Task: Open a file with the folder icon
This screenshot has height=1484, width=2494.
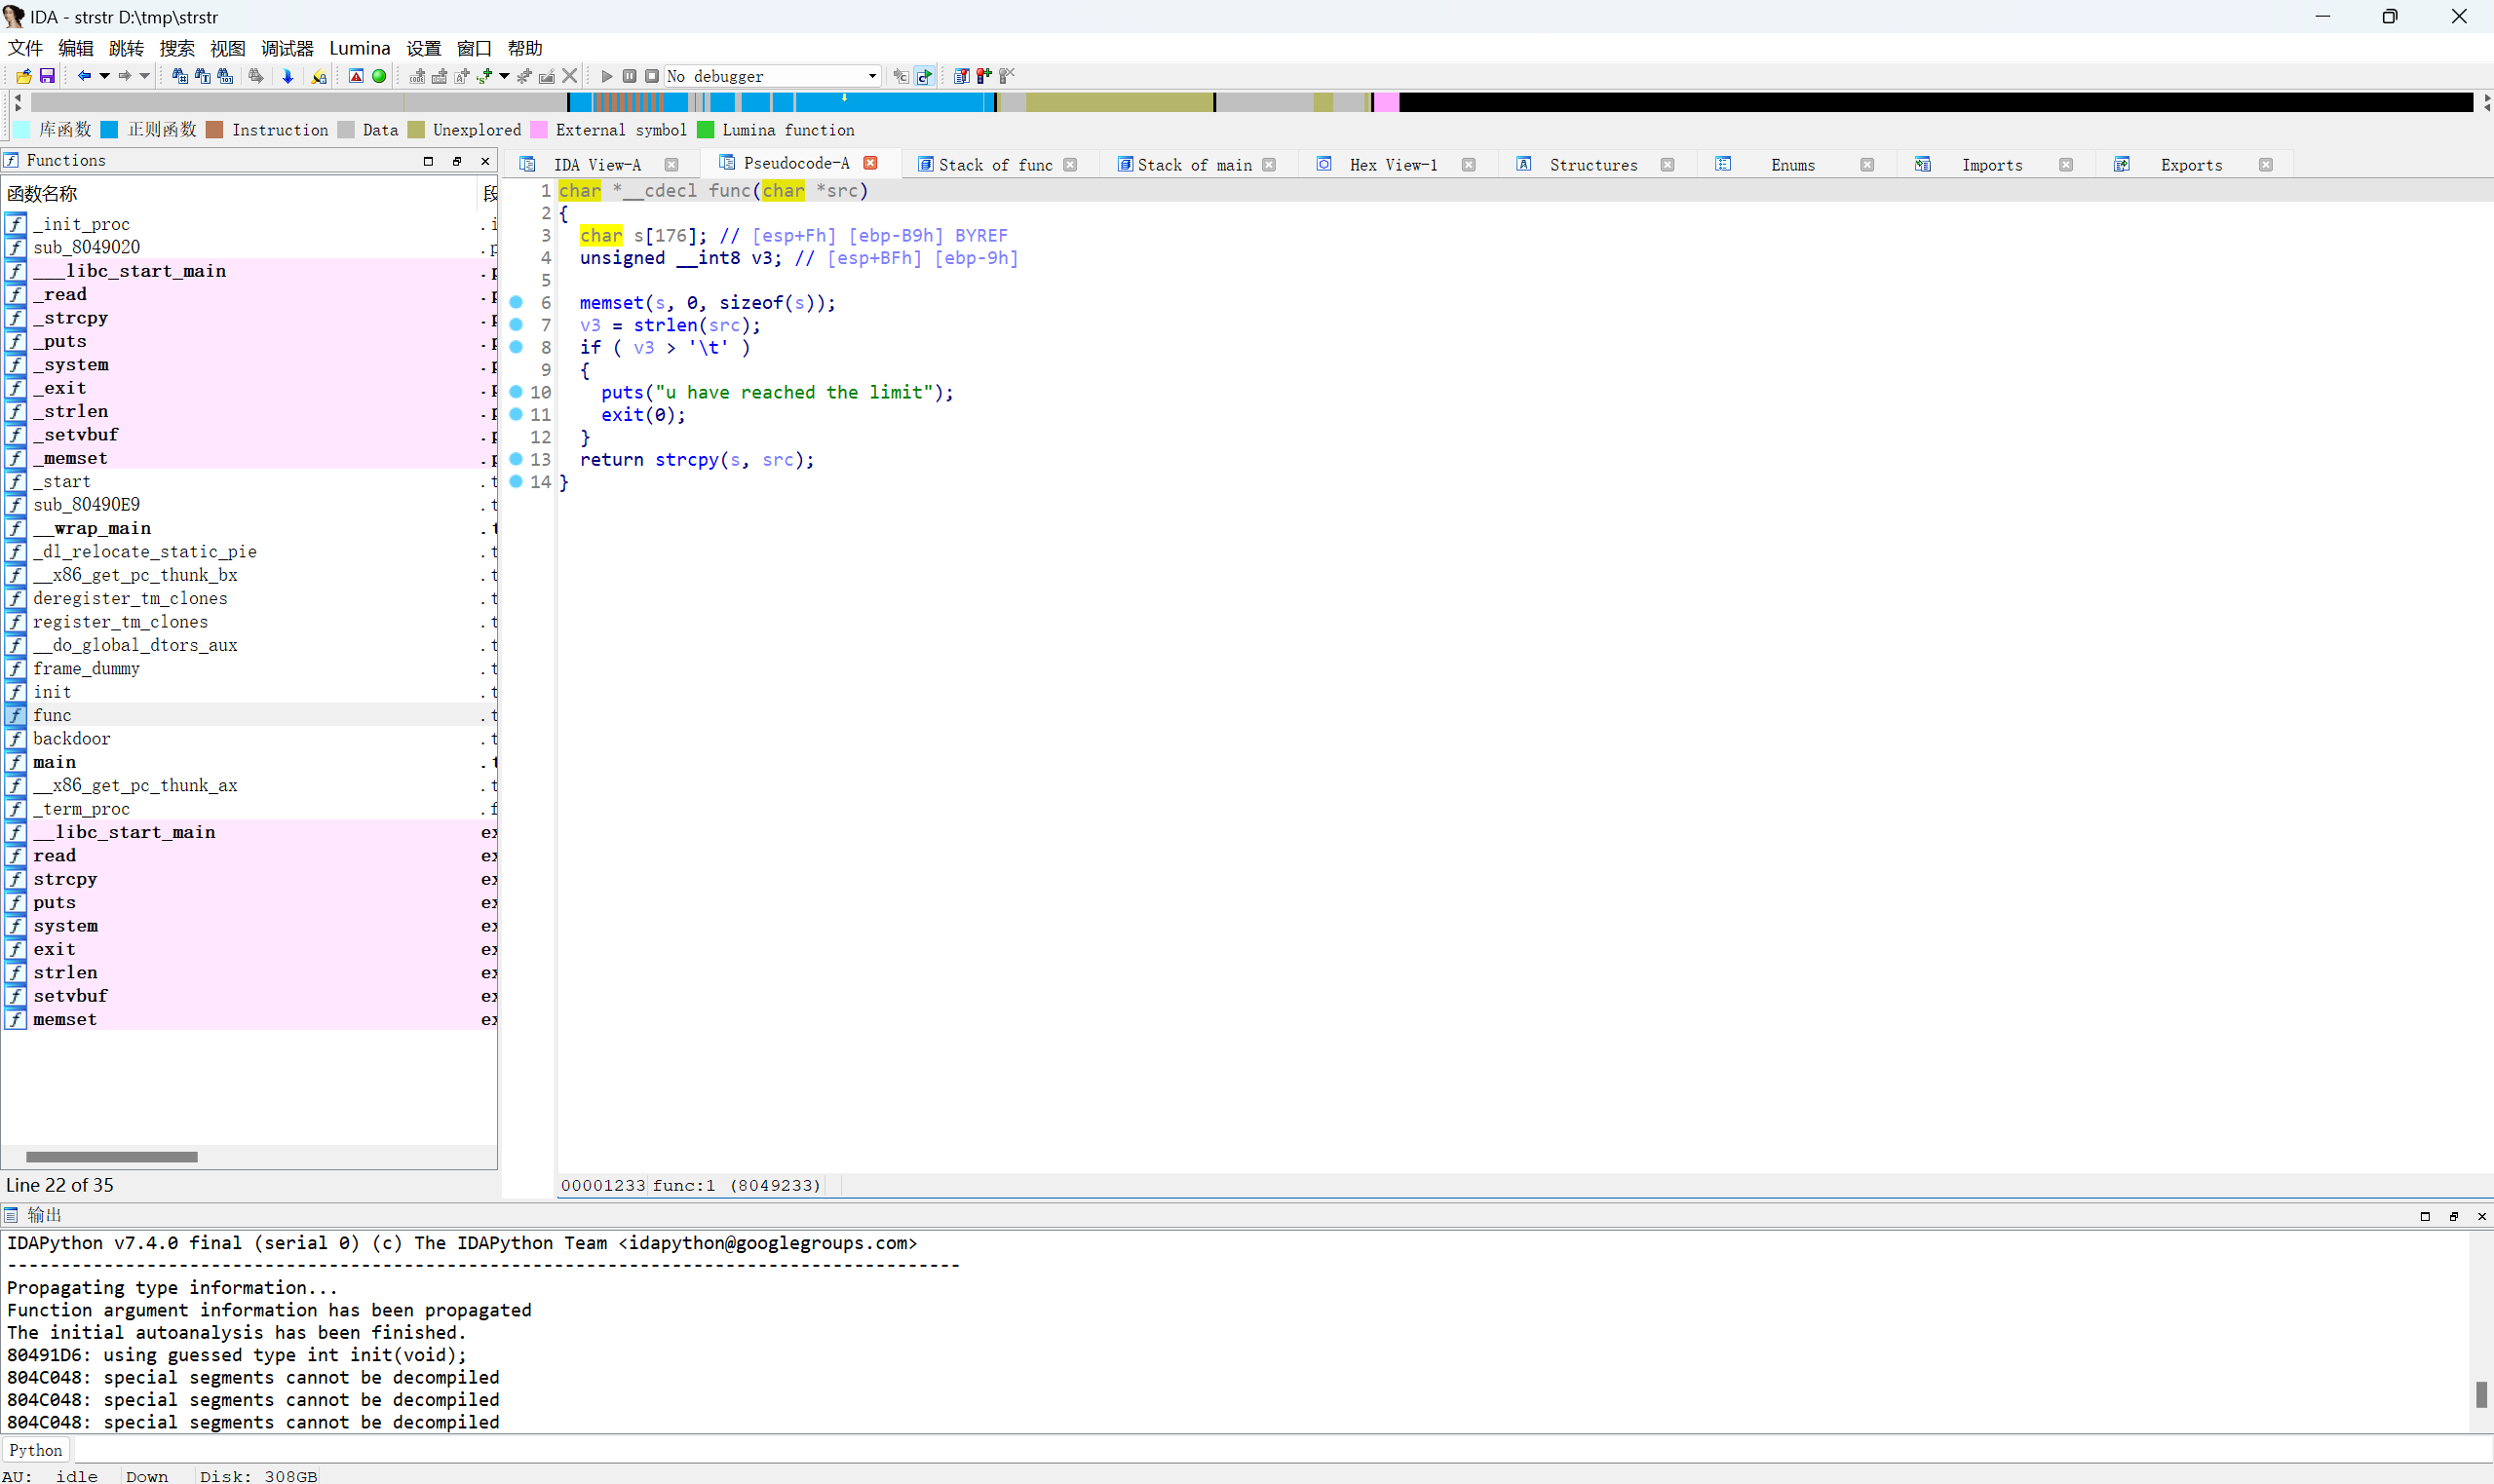Action: click(x=23, y=76)
